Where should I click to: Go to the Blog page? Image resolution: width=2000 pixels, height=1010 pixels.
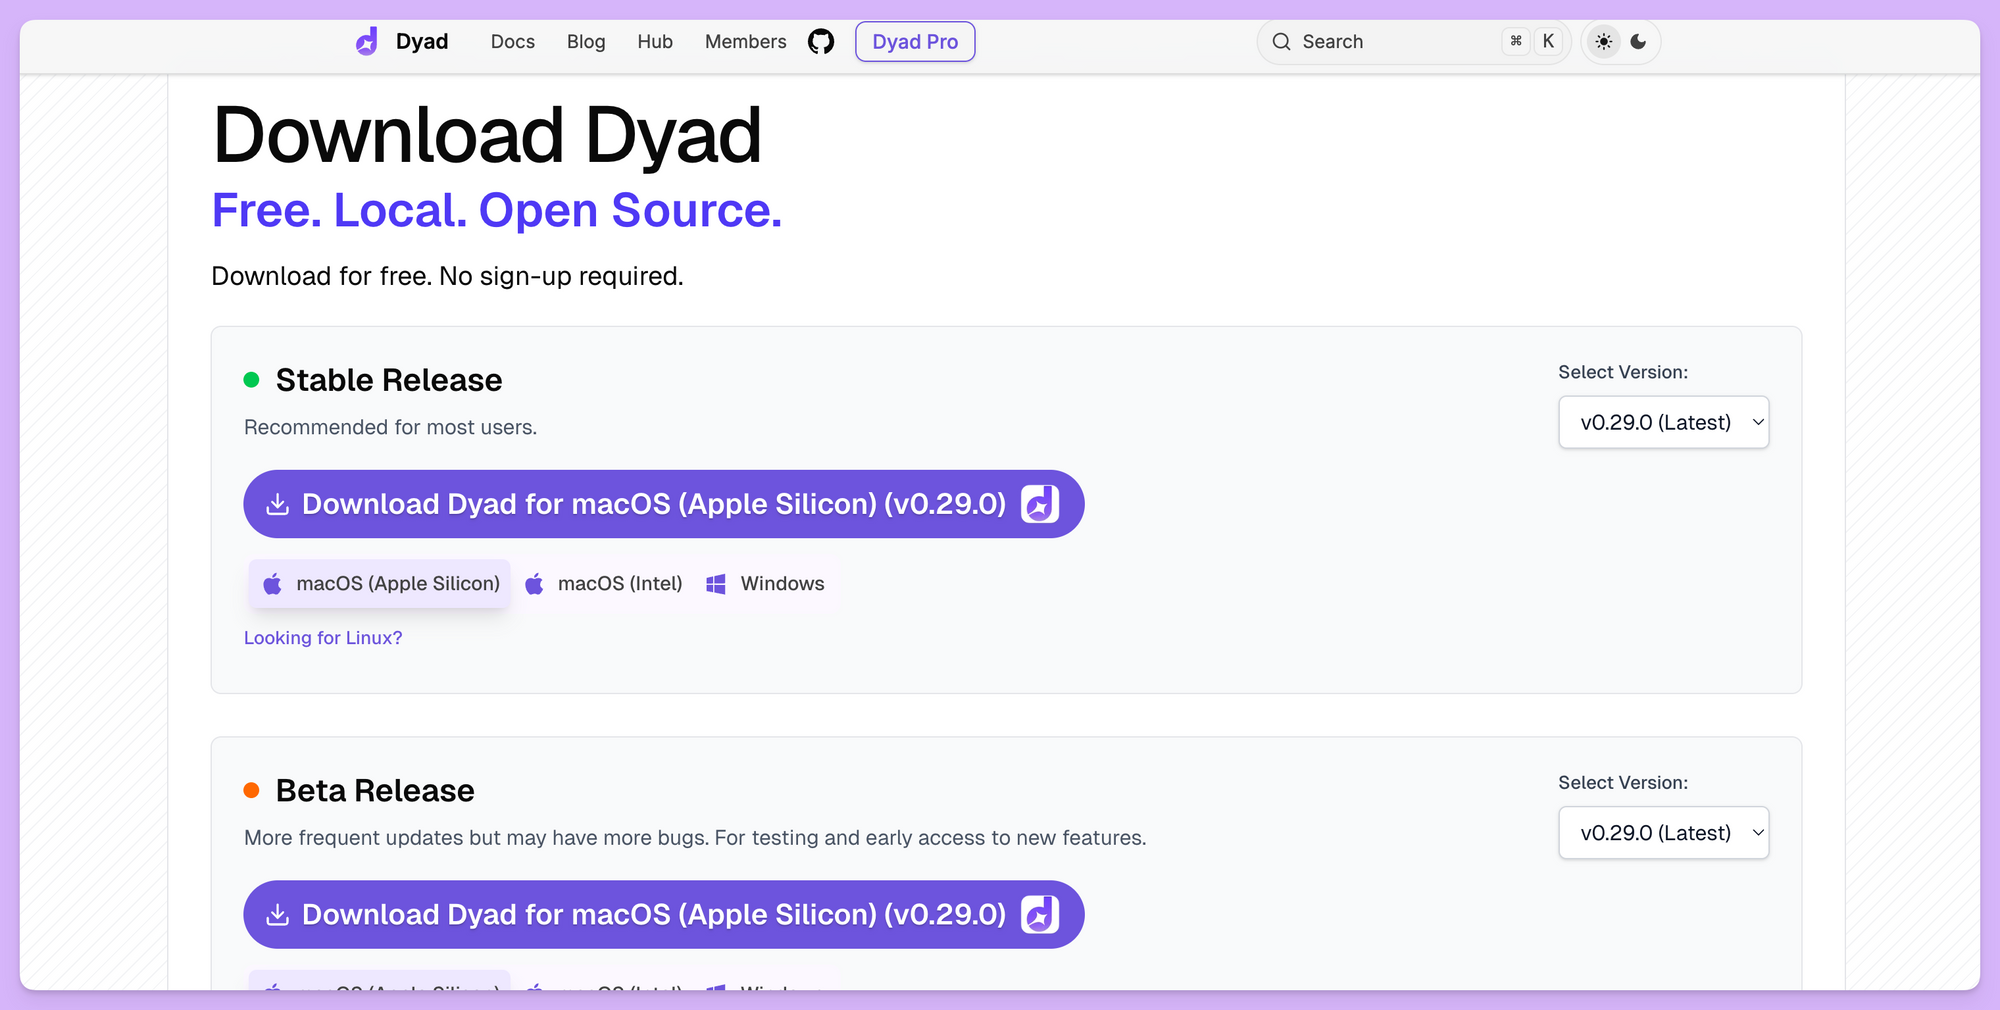[x=586, y=42]
